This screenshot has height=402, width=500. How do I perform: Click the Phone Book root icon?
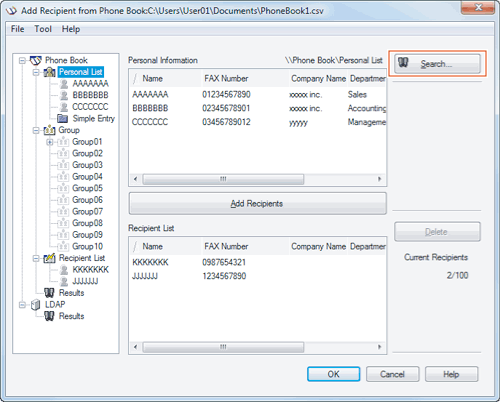[x=36, y=60]
